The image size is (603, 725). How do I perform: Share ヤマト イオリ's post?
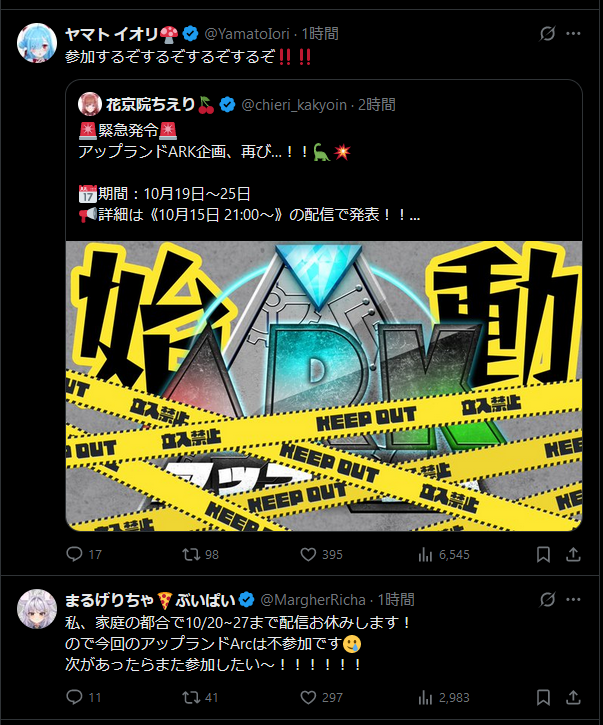(x=573, y=554)
